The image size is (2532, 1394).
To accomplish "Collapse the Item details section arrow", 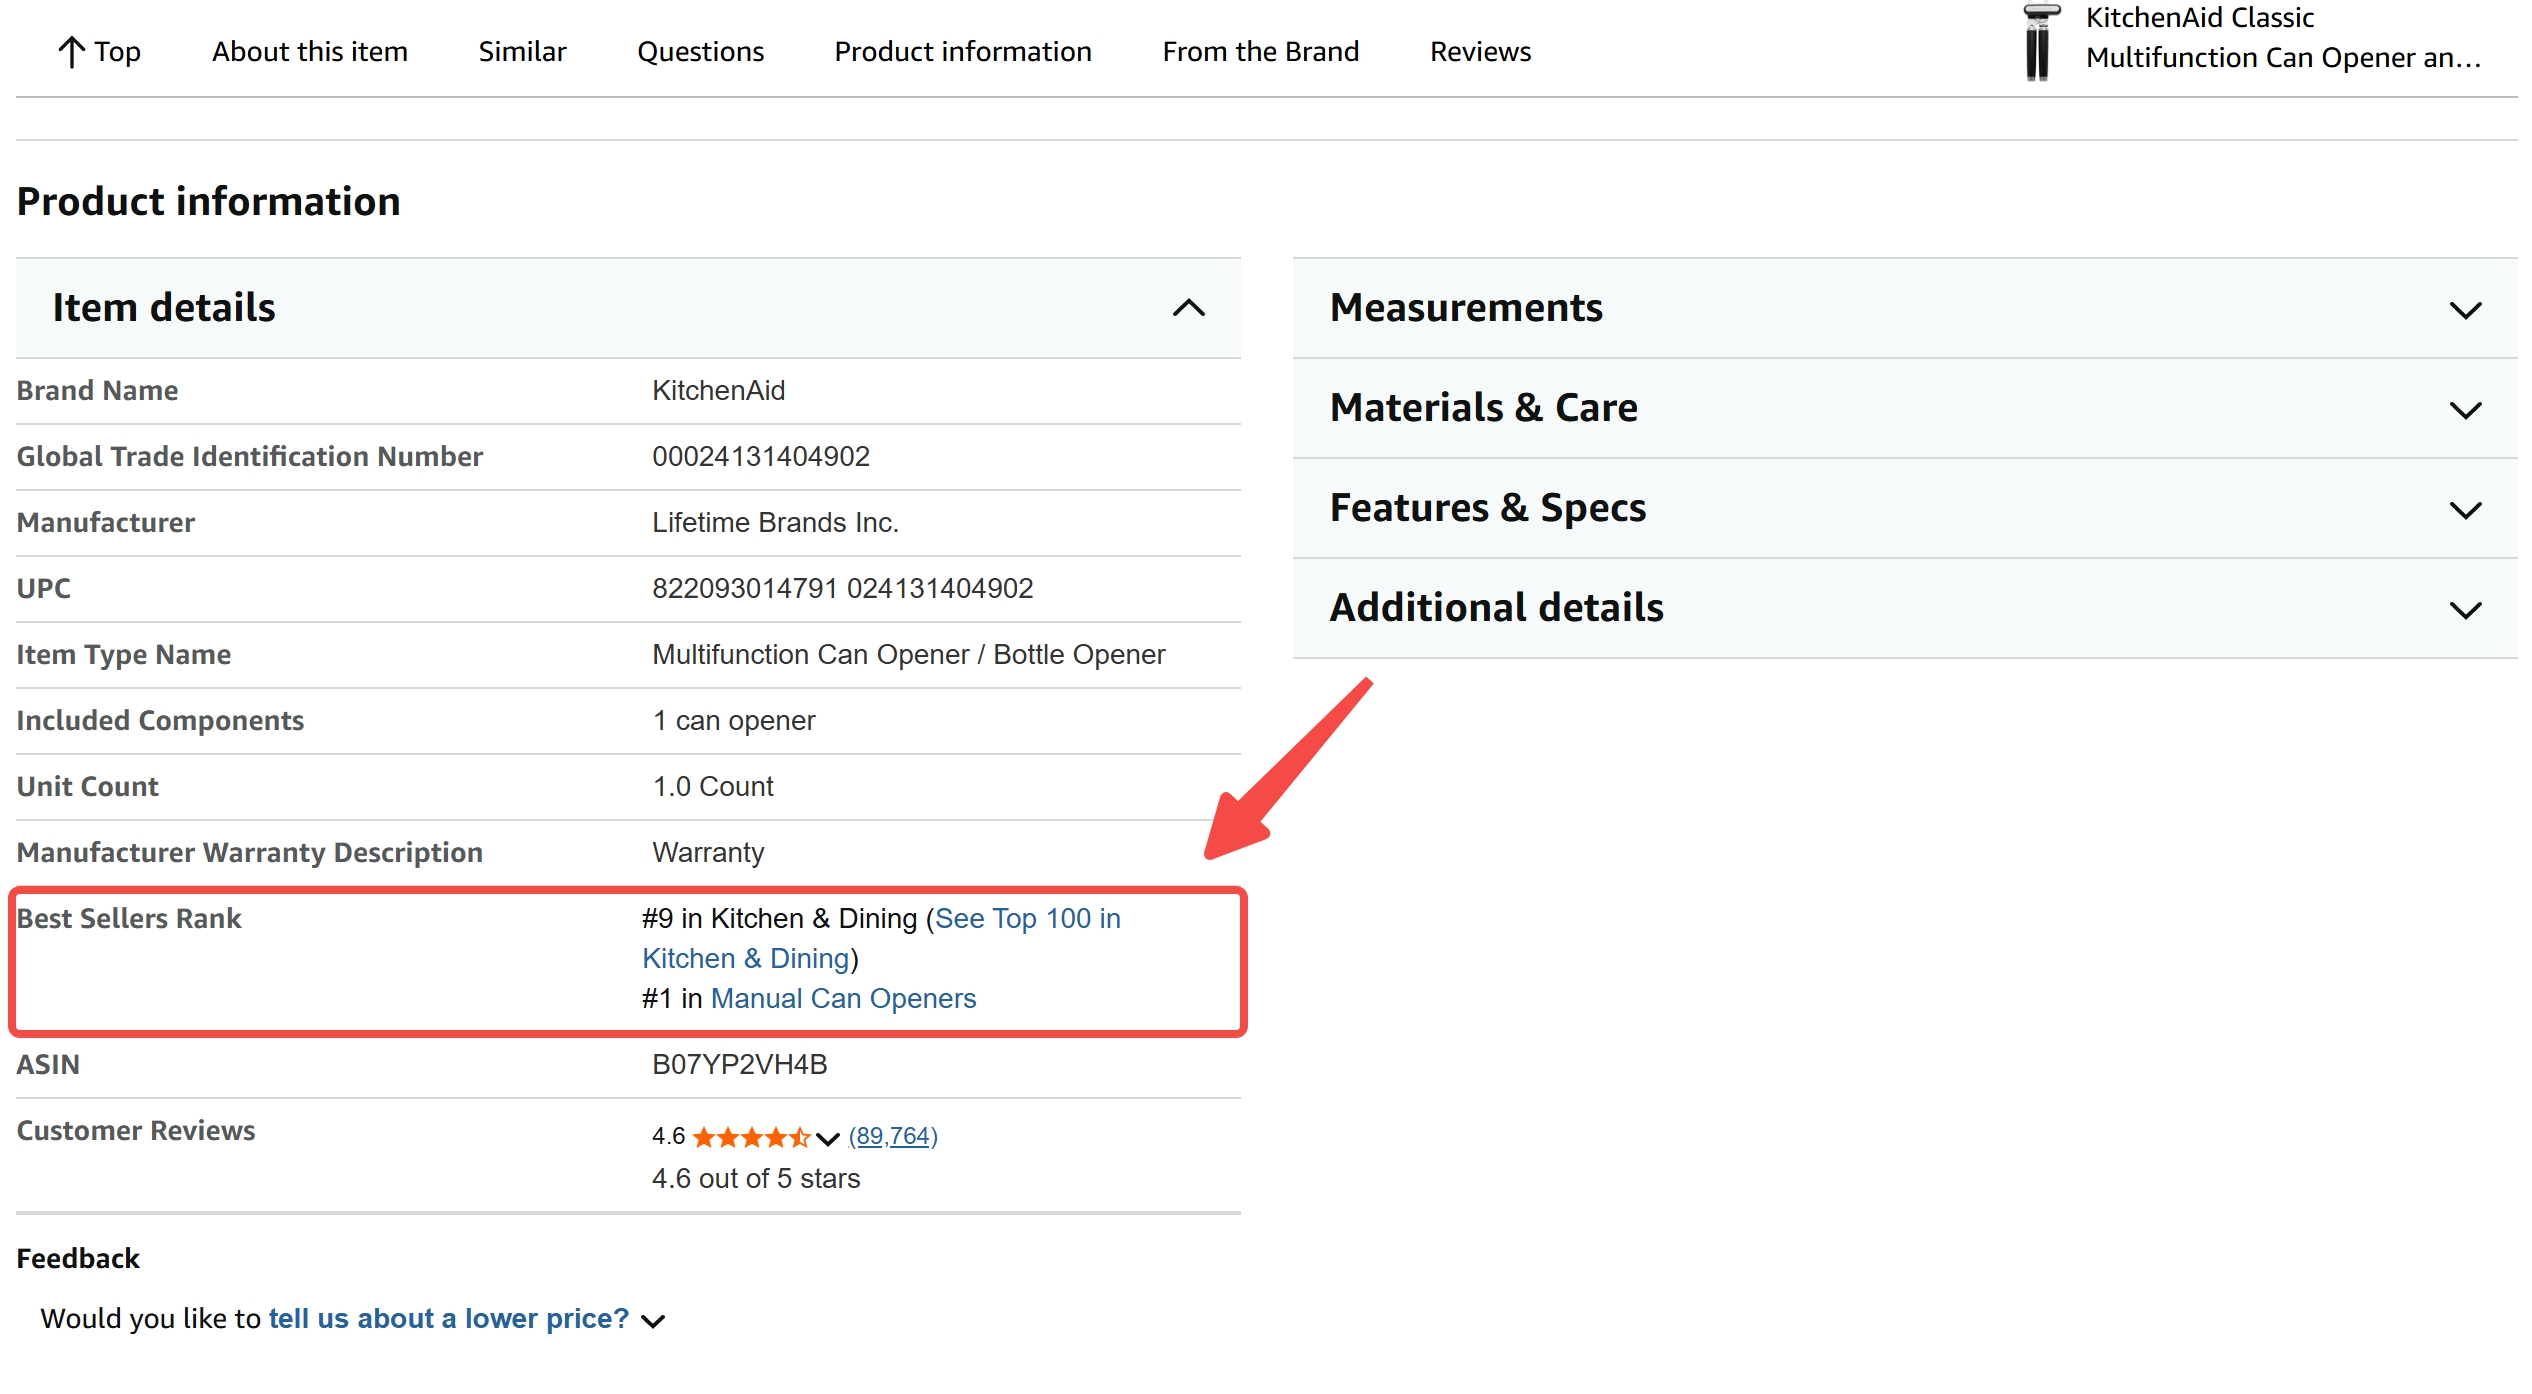I will (x=1189, y=308).
